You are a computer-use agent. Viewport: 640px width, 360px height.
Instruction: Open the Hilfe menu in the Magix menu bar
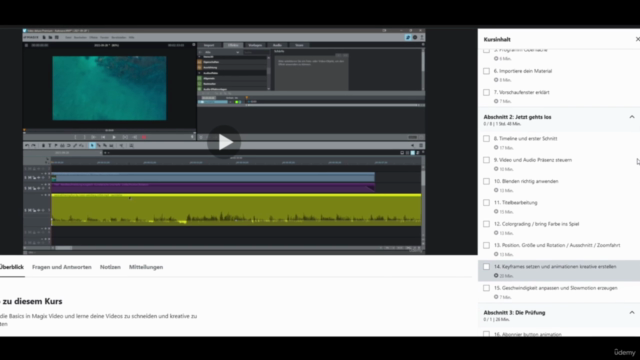click(x=131, y=37)
